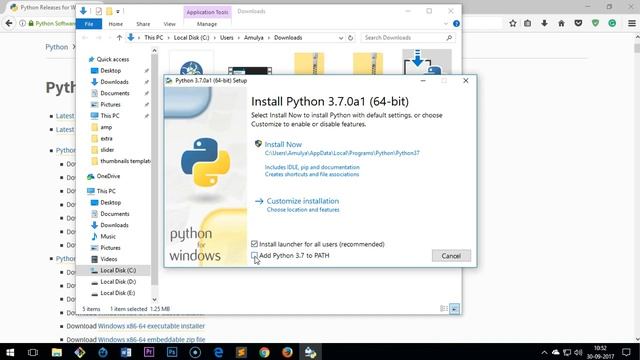The width and height of the screenshot is (640, 360).
Task: Open address bar history dropdown
Action: (341, 38)
